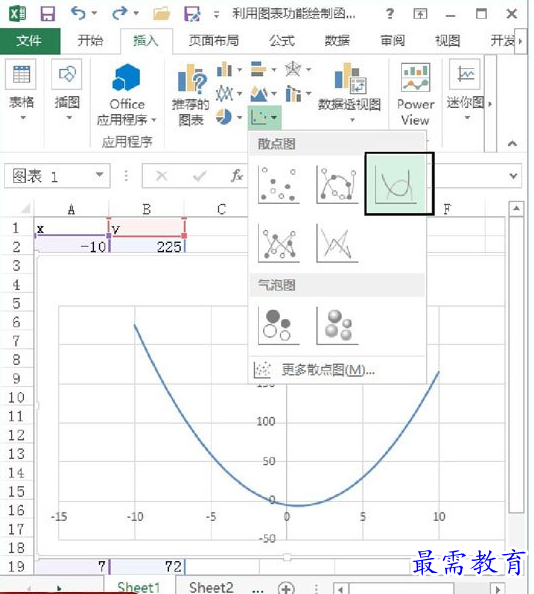Choose scatter with straight lines and markers
The image size is (534, 594).
[x=279, y=243]
